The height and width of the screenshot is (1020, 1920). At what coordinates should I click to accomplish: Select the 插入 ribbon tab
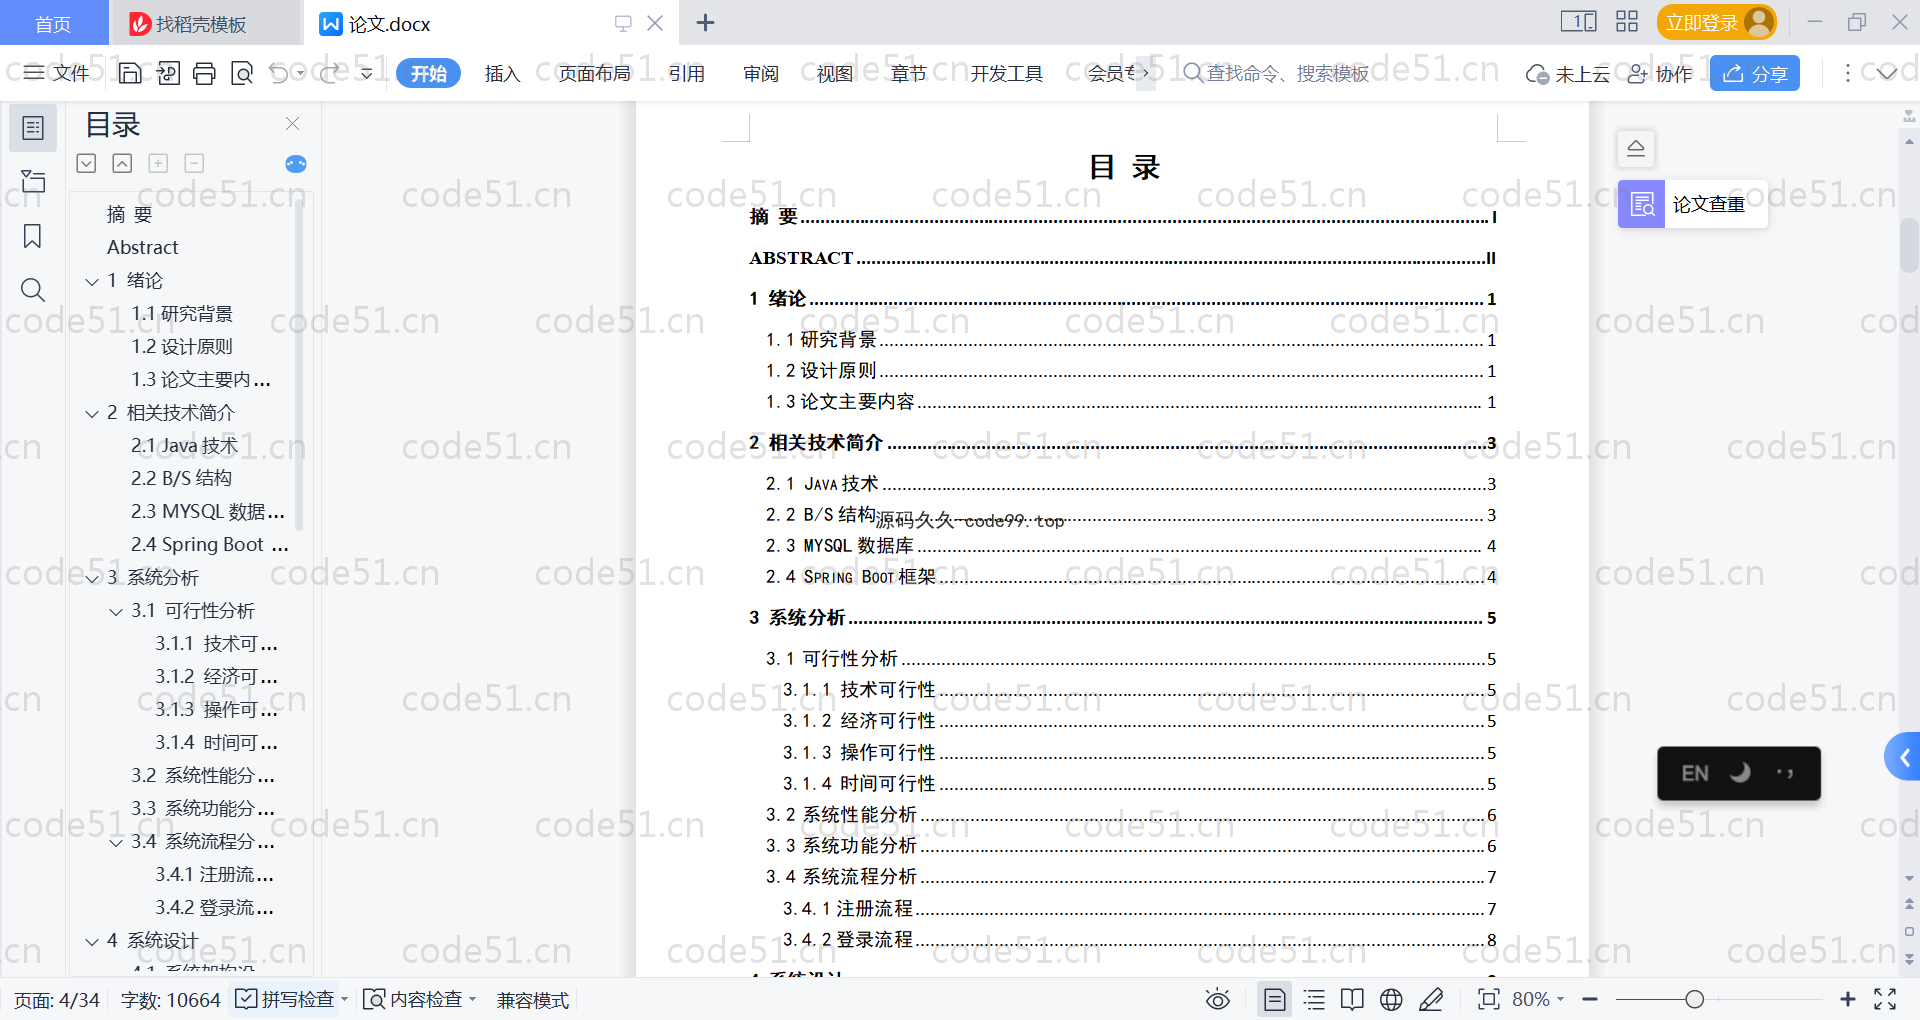tap(502, 73)
